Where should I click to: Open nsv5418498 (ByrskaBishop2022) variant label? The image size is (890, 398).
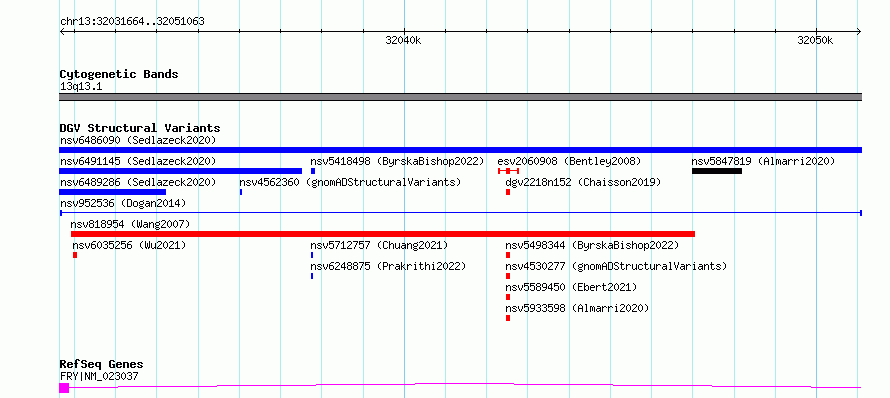397,161
